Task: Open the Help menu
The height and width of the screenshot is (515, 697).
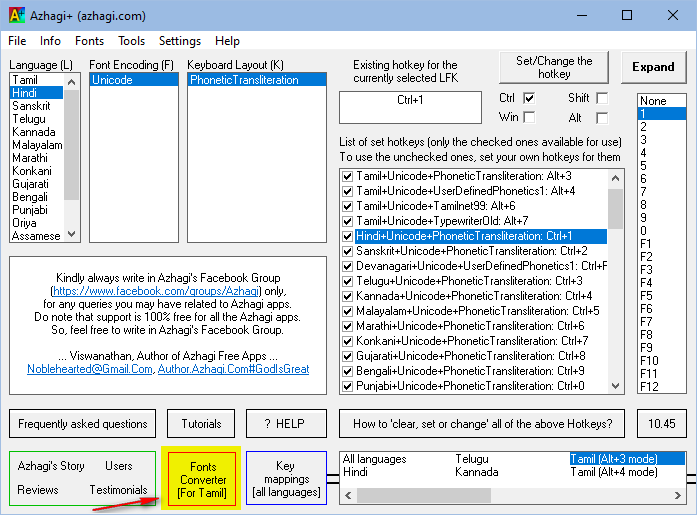Action: (227, 41)
